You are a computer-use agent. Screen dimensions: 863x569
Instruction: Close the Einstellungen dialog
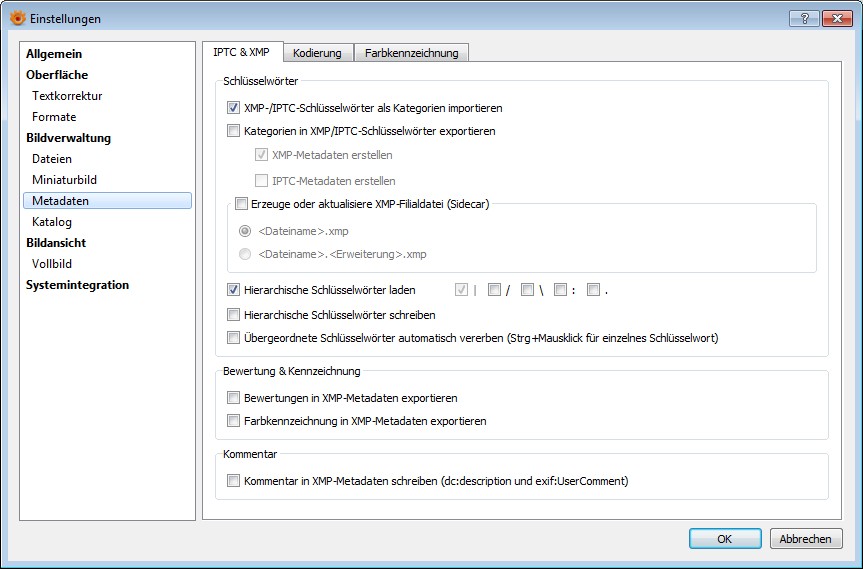(x=837, y=19)
